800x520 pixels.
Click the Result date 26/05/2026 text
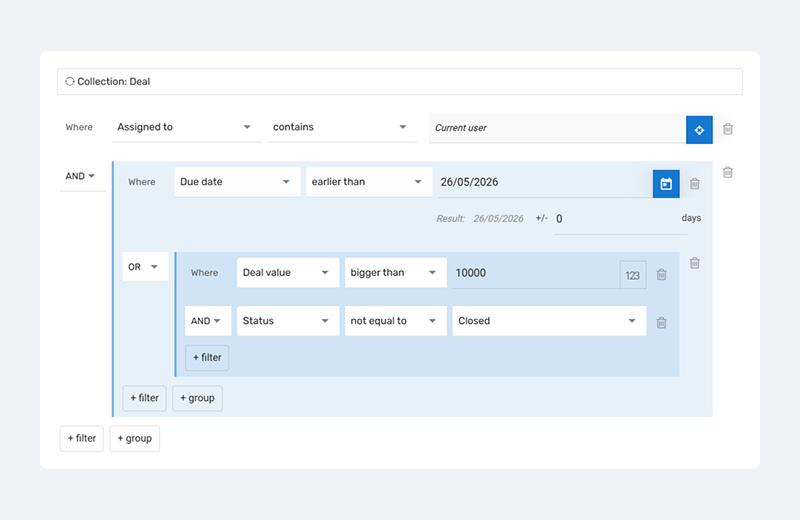pos(498,219)
